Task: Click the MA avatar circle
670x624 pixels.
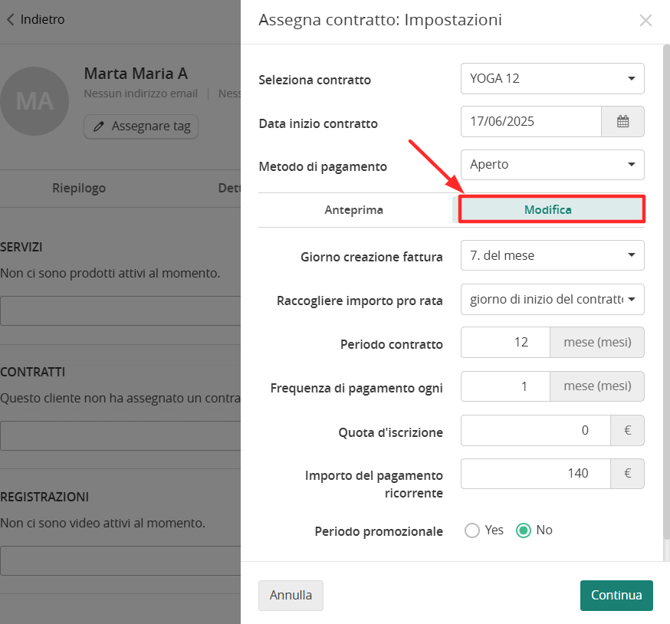Action: click(x=35, y=101)
